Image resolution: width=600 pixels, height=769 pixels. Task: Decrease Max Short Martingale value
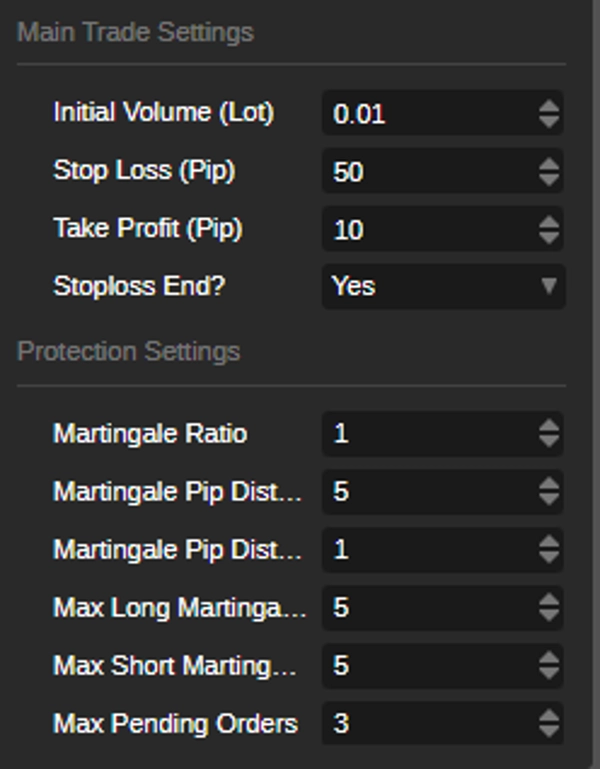(x=548, y=674)
